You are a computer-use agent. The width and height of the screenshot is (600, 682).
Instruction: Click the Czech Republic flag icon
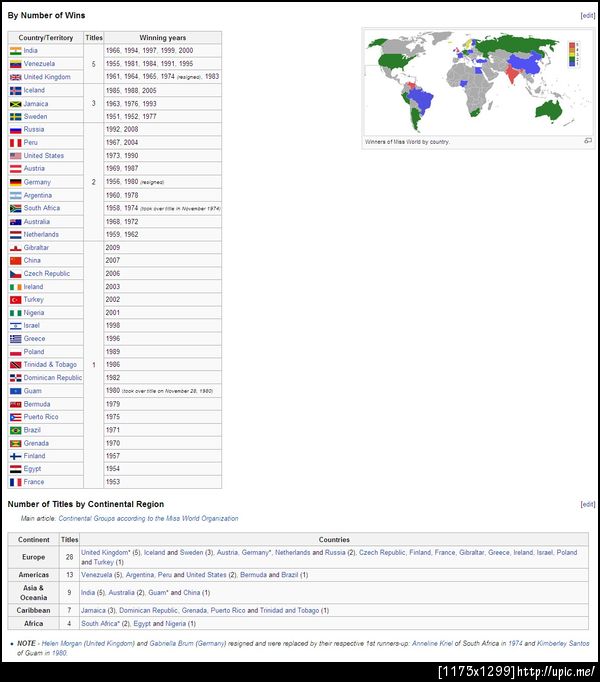click(x=16, y=274)
